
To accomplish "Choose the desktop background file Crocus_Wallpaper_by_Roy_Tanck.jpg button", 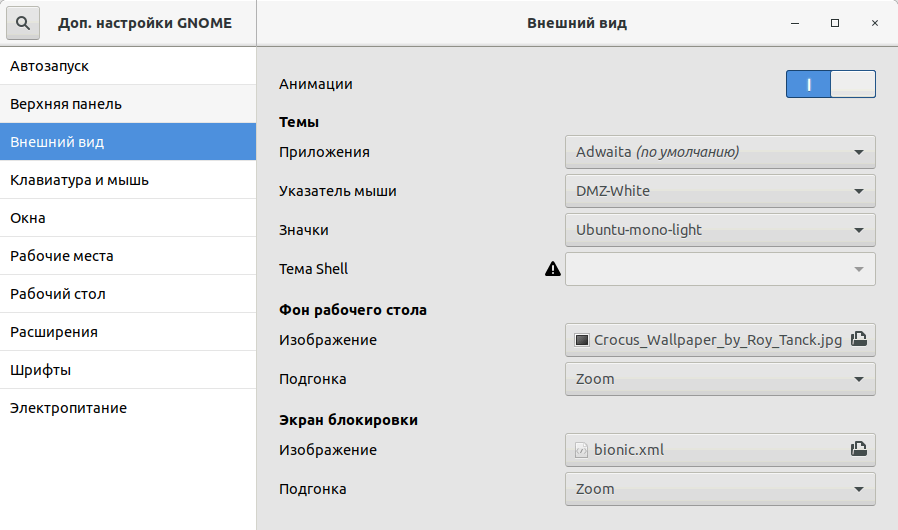I will [x=720, y=340].
